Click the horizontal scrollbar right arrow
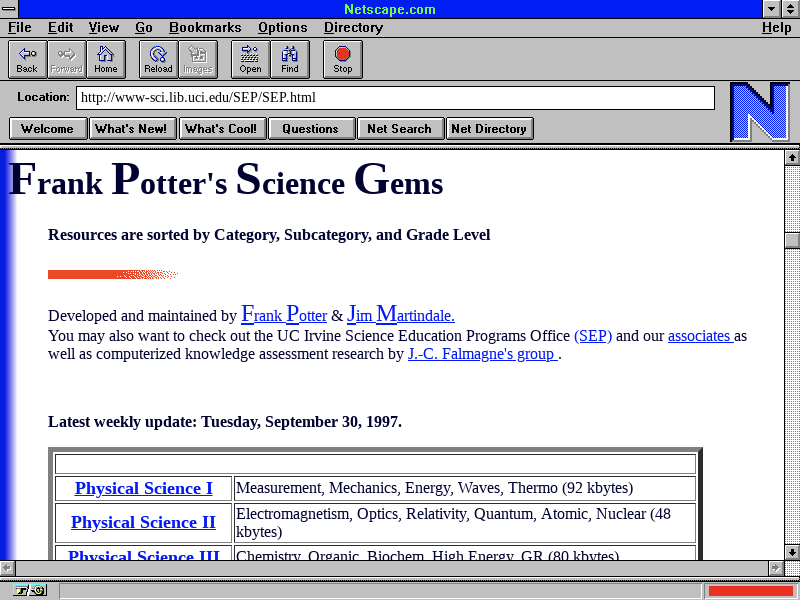This screenshot has height=600, width=800. click(775, 568)
